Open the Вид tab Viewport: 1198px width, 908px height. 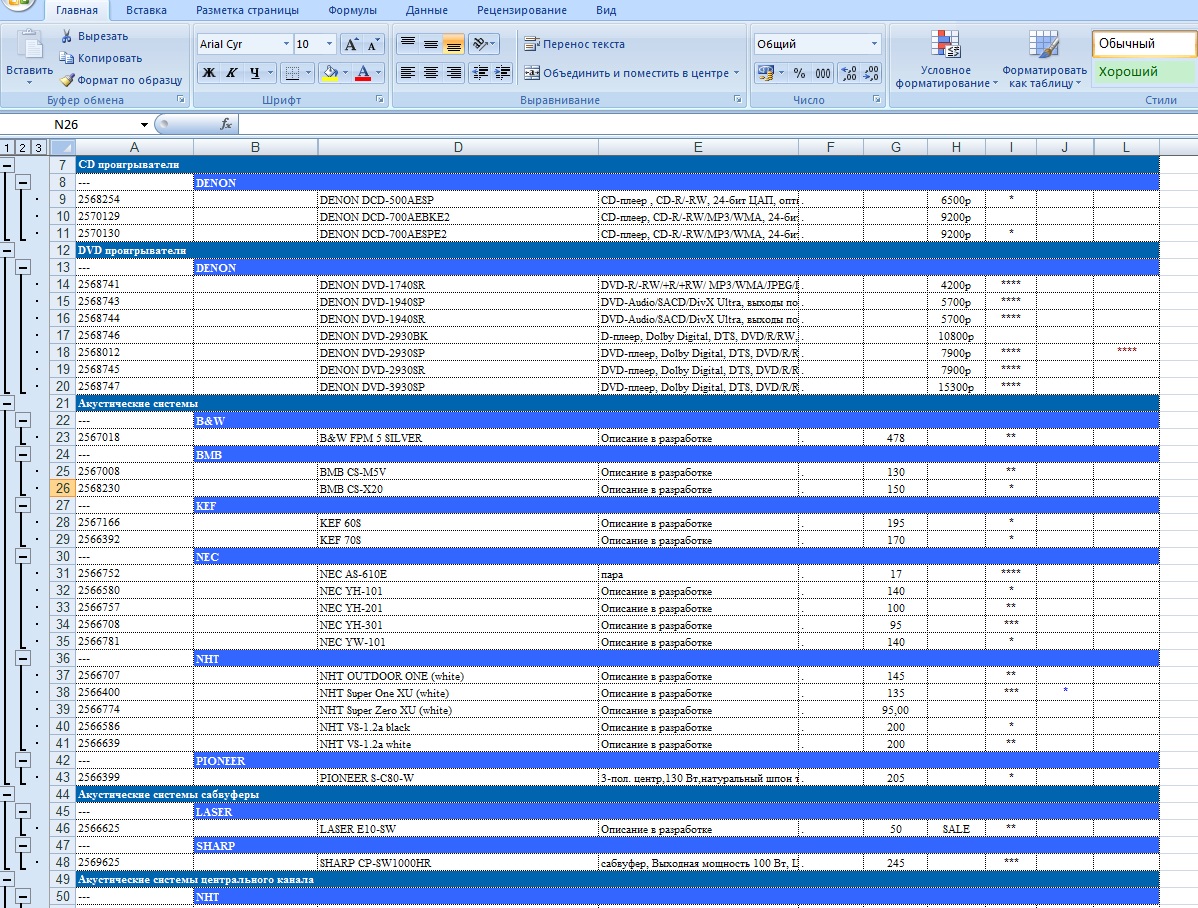[x=606, y=10]
